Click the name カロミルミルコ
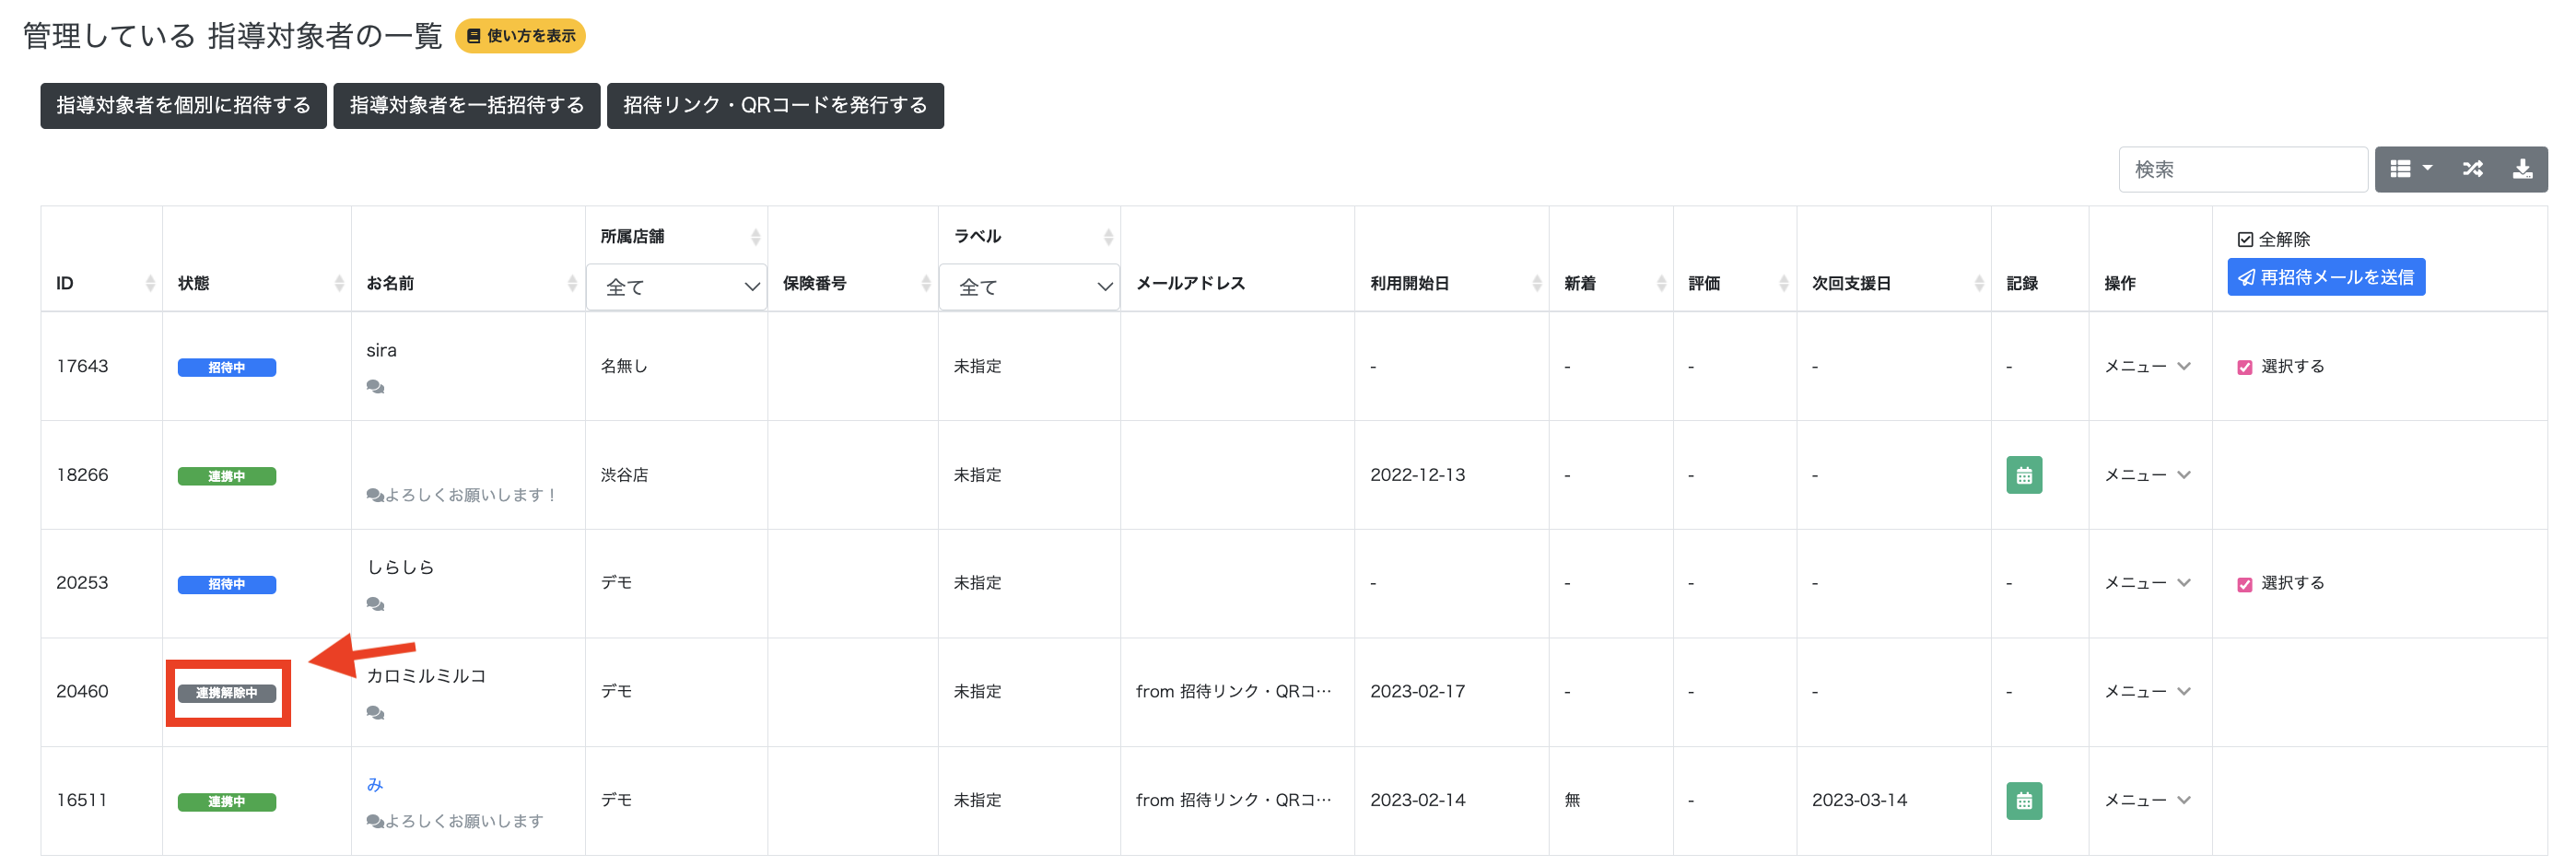The image size is (2576, 866). pyautogui.click(x=426, y=676)
